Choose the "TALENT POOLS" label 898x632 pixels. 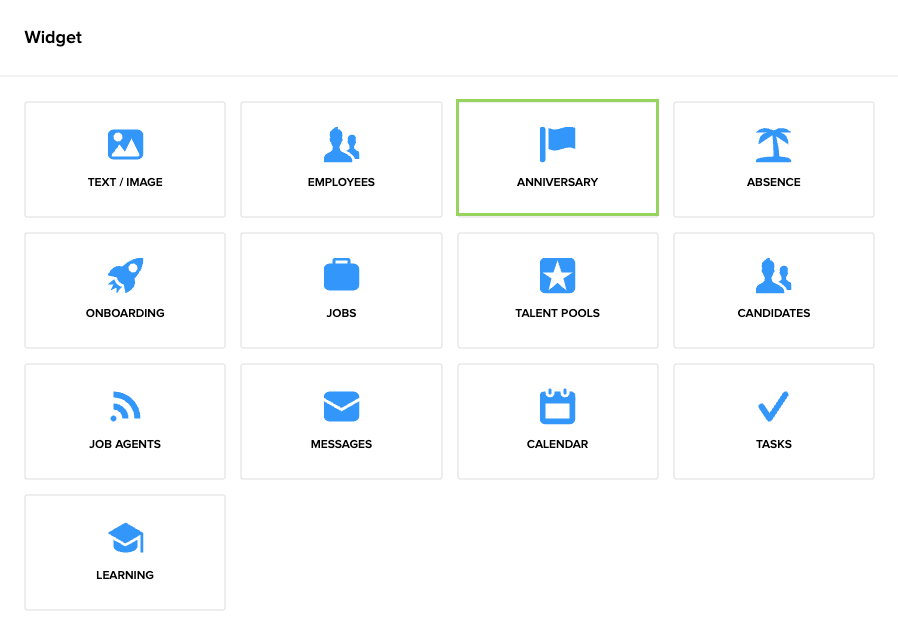pos(557,313)
